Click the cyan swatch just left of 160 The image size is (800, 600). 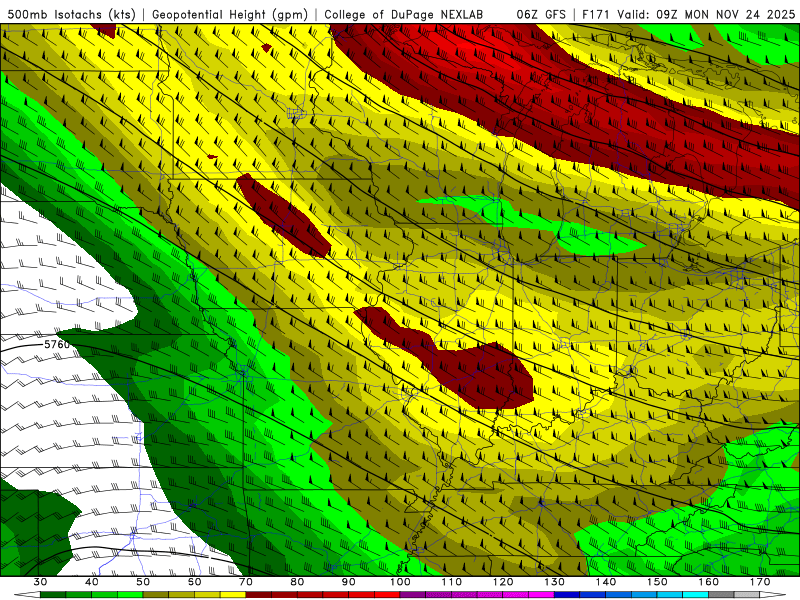click(695, 595)
